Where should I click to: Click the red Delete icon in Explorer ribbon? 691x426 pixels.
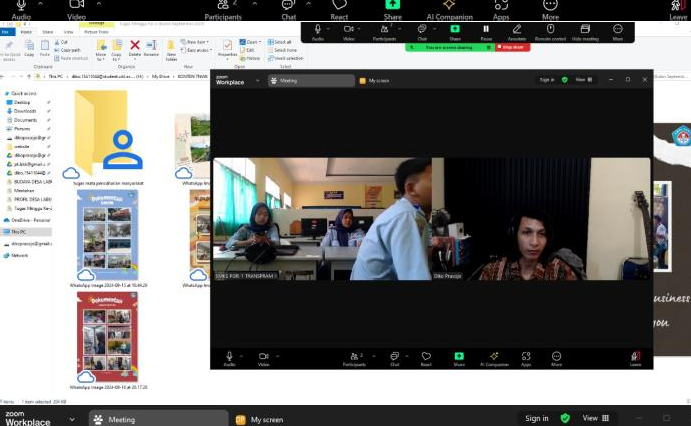(x=135, y=46)
